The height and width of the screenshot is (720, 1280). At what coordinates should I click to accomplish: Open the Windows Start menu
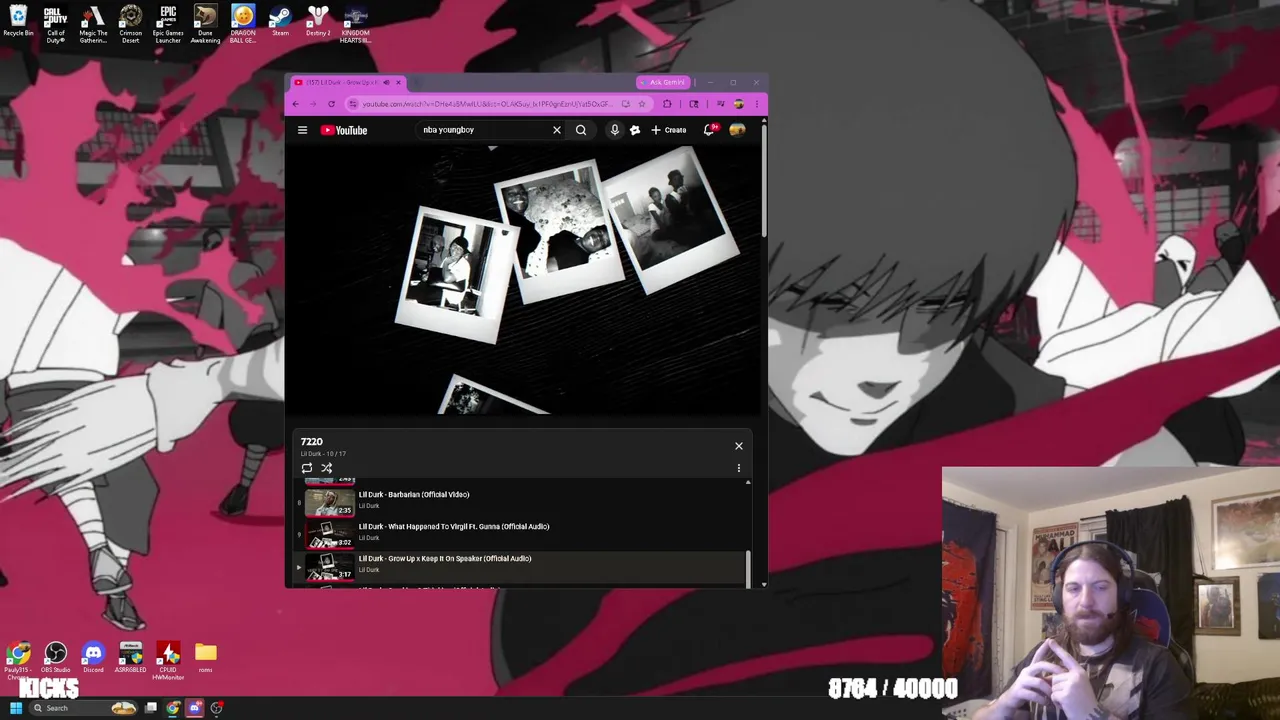(x=16, y=708)
